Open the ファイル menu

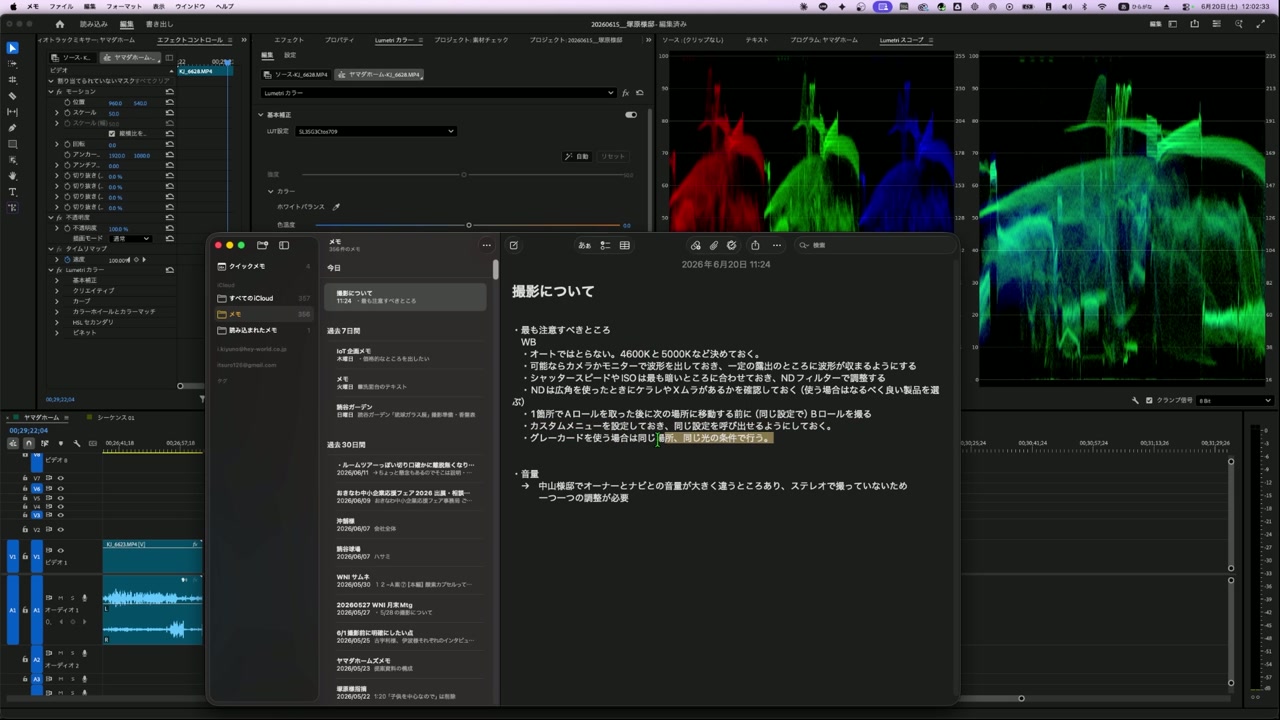coord(62,6)
